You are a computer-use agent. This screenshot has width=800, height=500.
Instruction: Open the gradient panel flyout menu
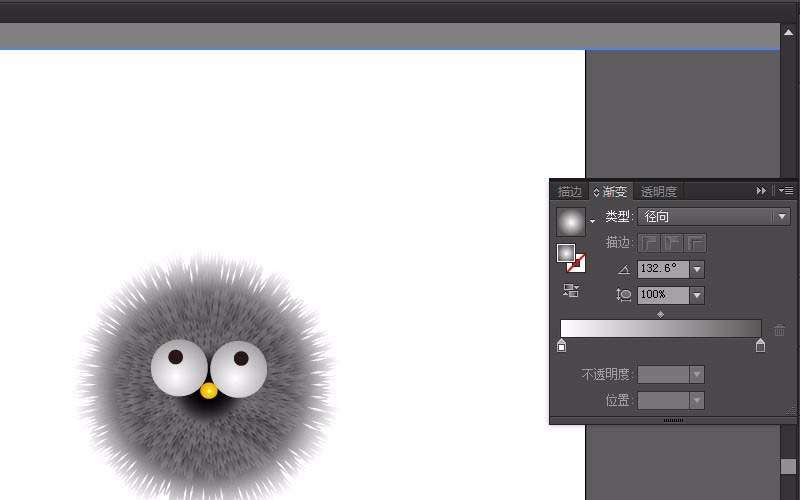[x=786, y=191]
